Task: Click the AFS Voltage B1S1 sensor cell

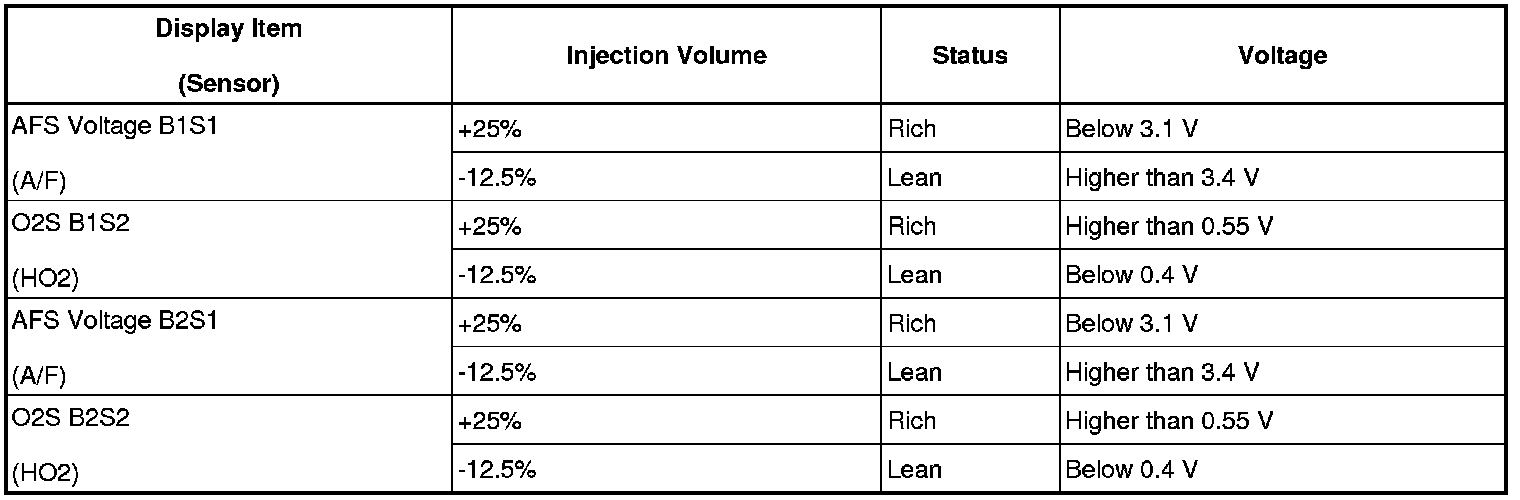Action: [x=229, y=152]
